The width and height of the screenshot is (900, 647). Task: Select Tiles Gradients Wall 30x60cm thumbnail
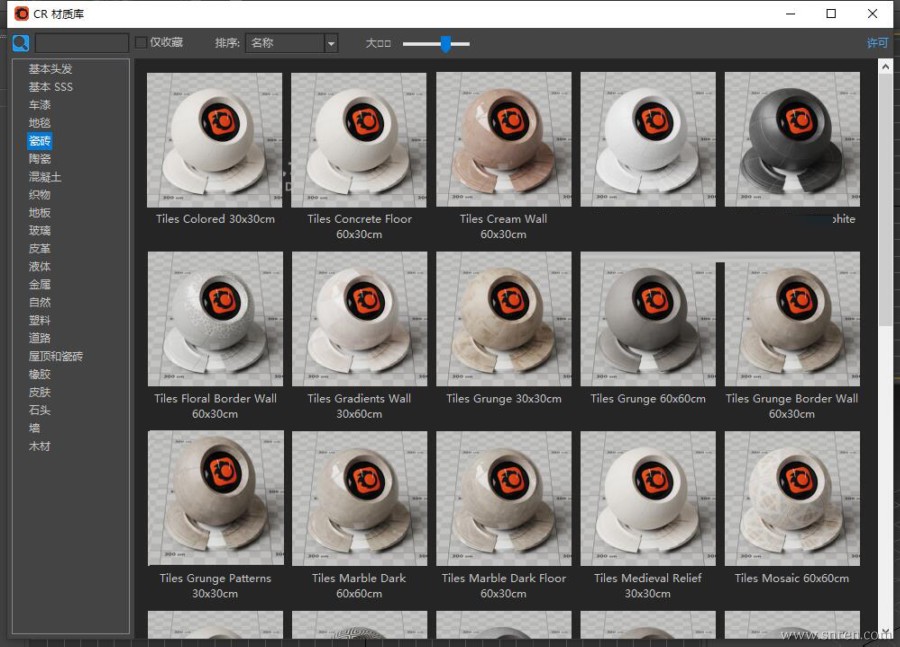pyautogui.click(x=359, y=319)
